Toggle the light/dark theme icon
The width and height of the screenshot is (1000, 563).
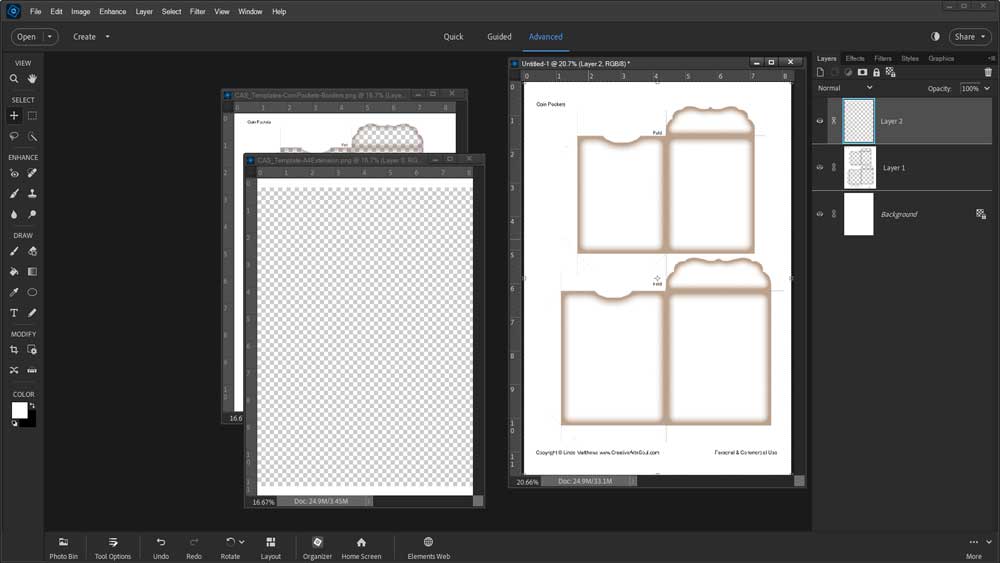[935, 36]
